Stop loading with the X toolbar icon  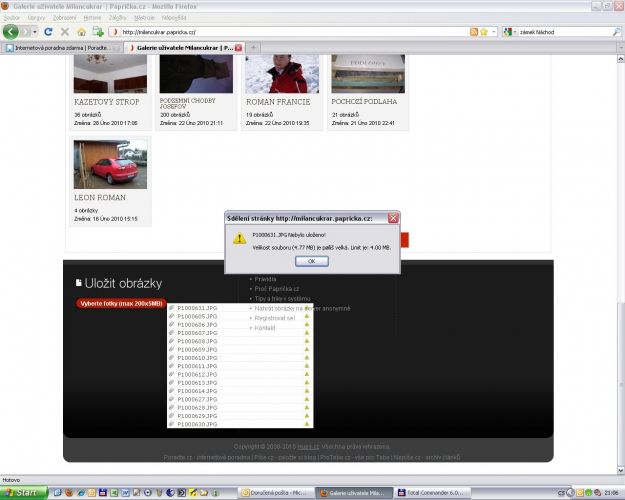[65, 32]
